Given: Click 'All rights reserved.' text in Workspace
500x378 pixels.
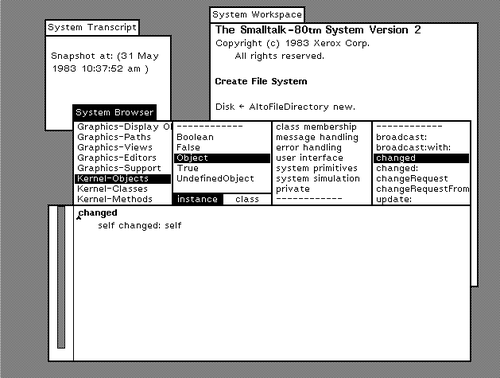Looking at the screenshot, I should click(279, 56).
